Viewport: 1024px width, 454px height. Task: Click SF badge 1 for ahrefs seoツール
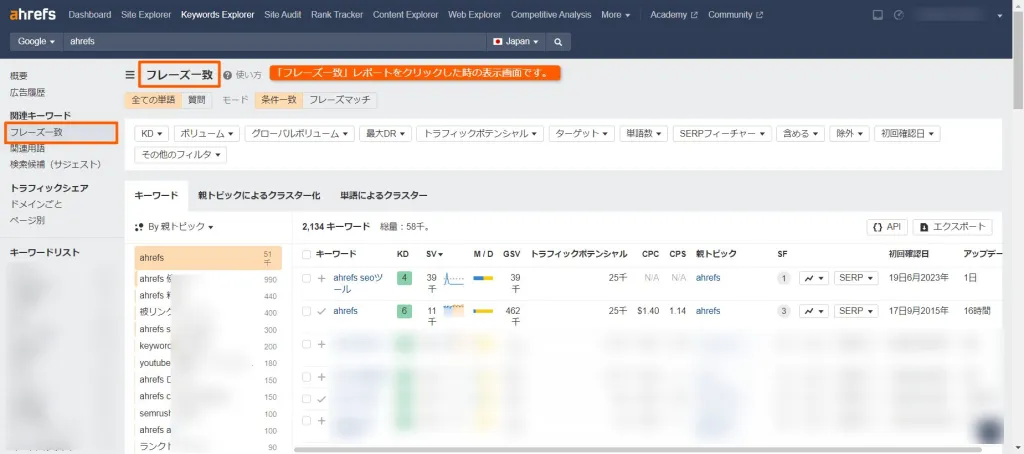click(783, 278)
